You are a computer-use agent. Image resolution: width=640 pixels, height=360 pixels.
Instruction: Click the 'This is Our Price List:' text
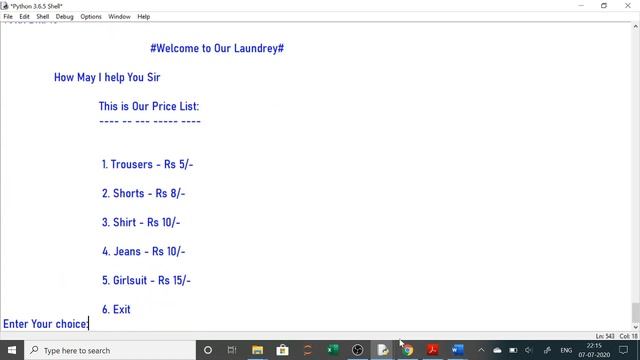pos(149,106)
